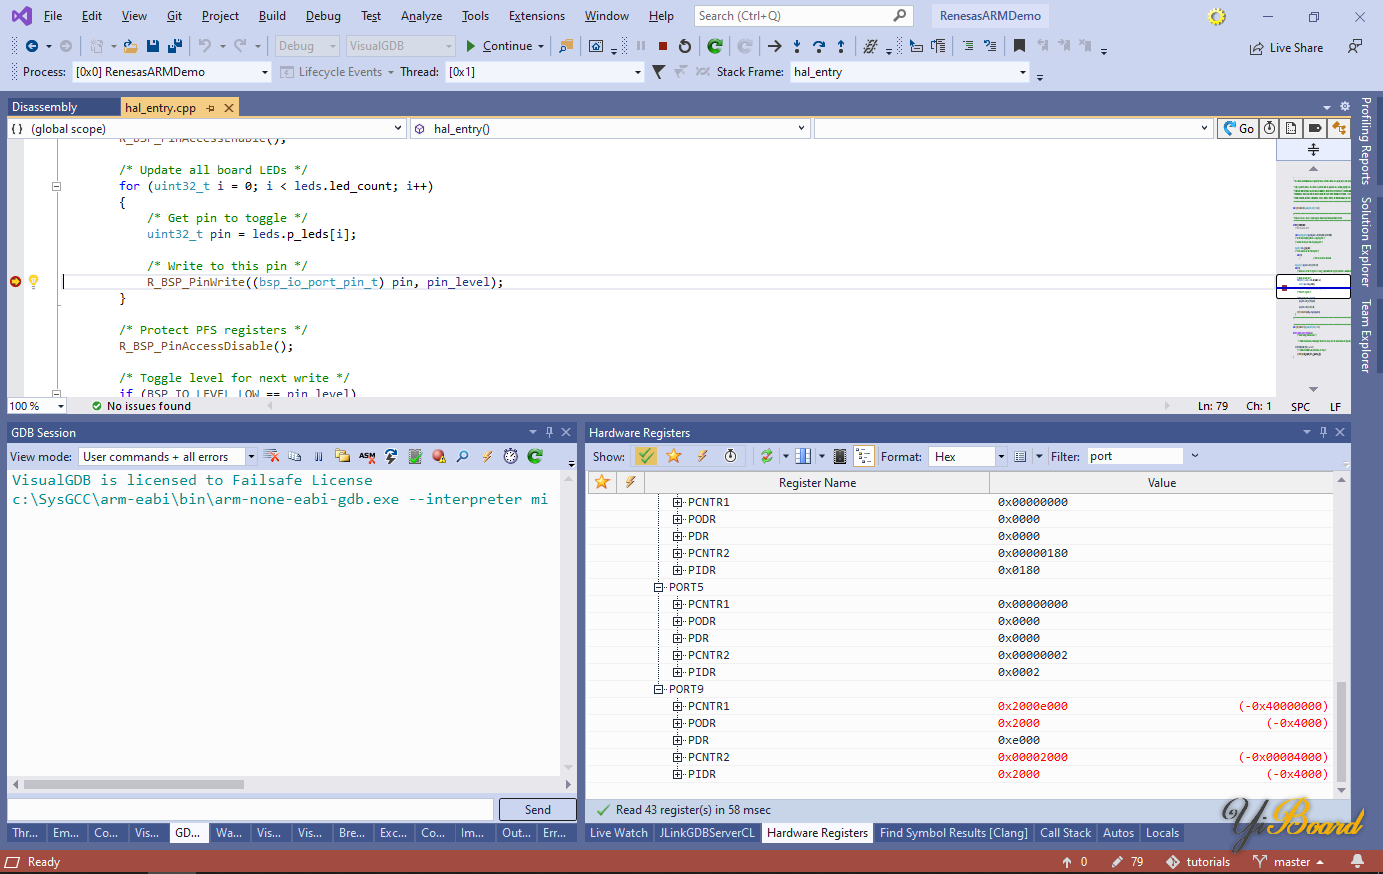Open the Analyze menu
The image size is (1383, 874).
(x=421, y=16)
